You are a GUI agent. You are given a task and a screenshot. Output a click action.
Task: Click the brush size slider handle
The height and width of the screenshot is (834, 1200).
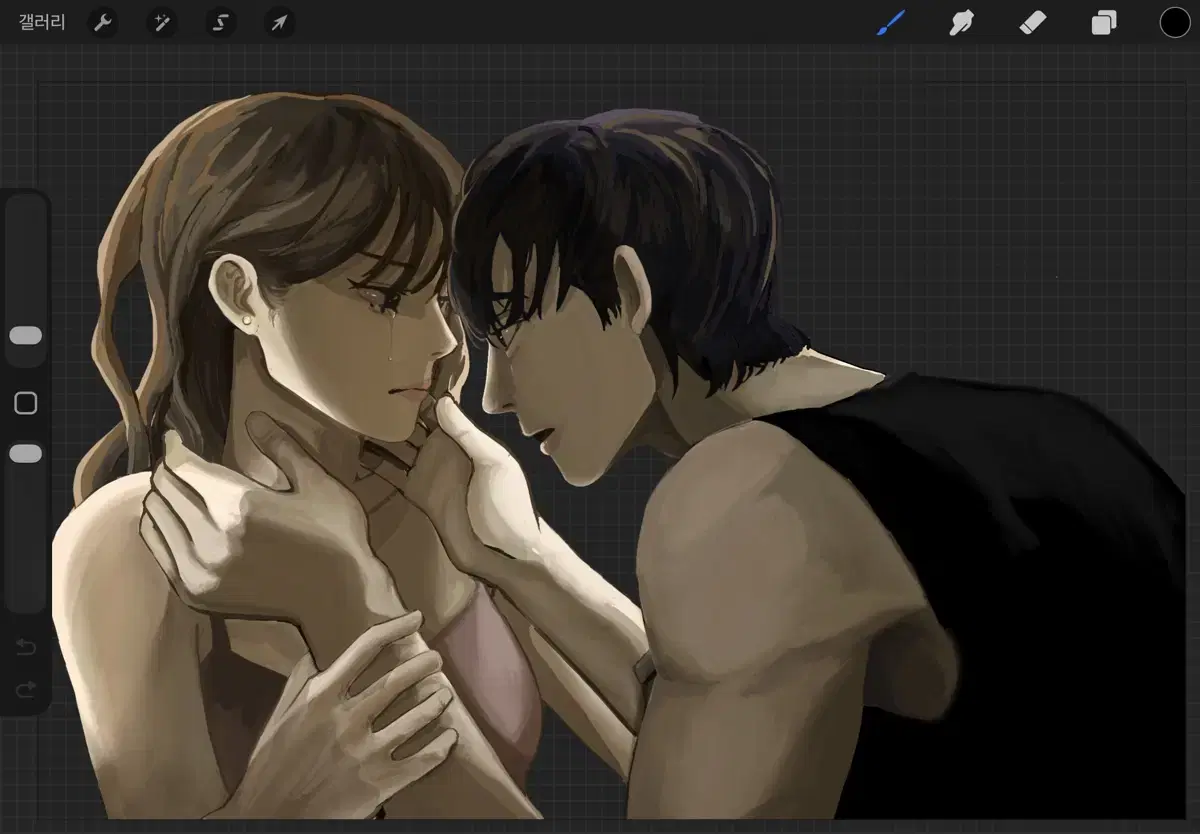click(26, 336)
